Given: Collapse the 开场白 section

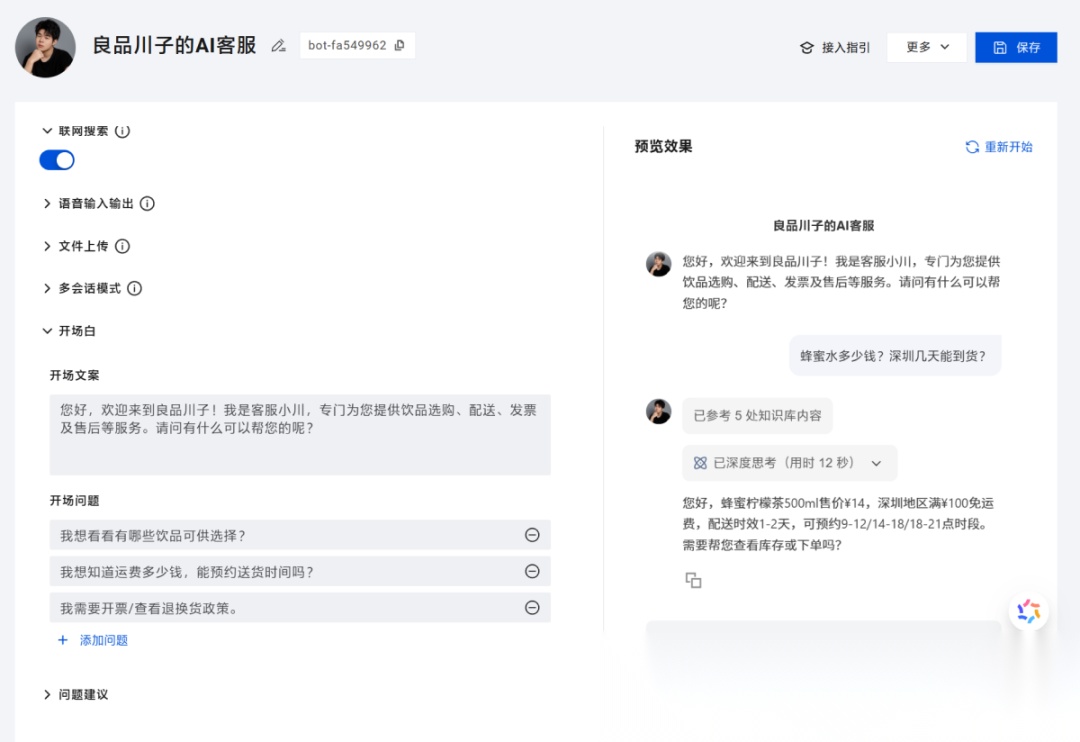Looking at the screenshot, I should pyautogui.click(x=47, y=331).
